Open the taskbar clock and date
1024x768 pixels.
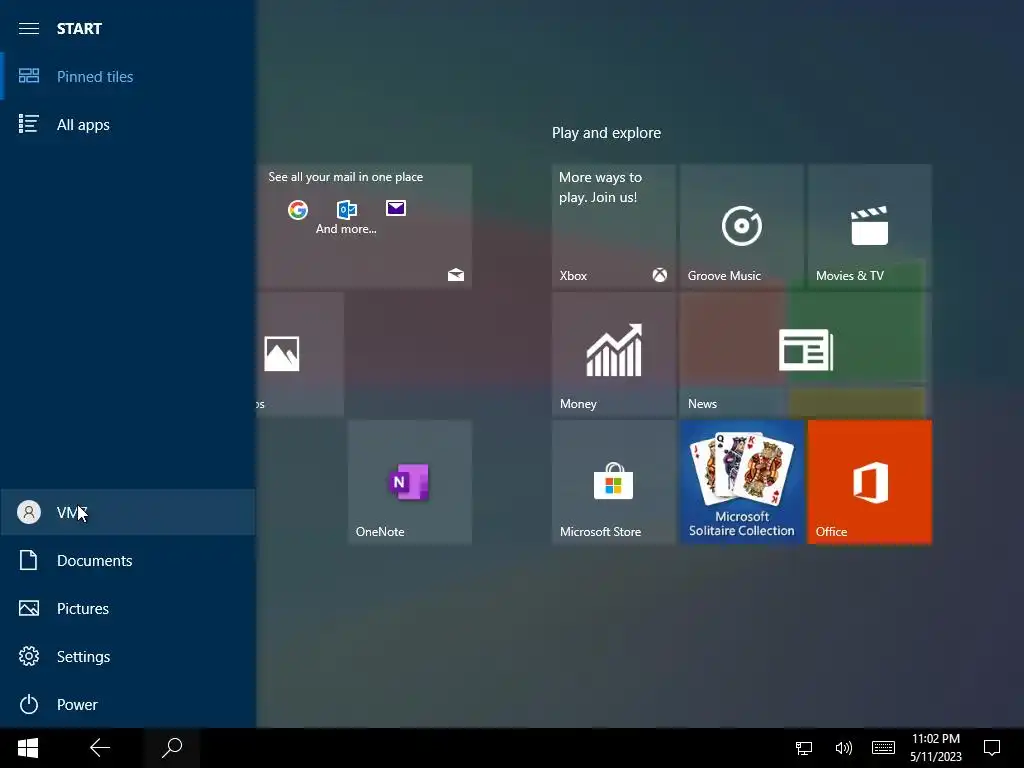(936, 748)
